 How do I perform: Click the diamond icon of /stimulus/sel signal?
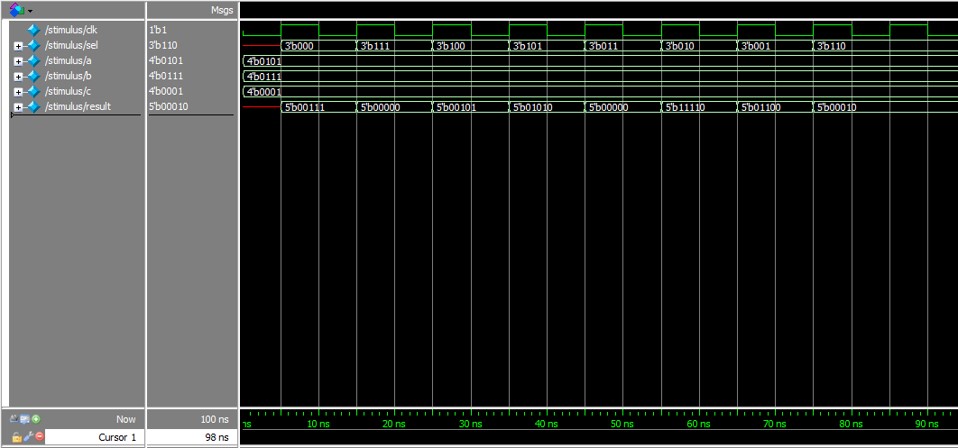[x=33, y=45]
